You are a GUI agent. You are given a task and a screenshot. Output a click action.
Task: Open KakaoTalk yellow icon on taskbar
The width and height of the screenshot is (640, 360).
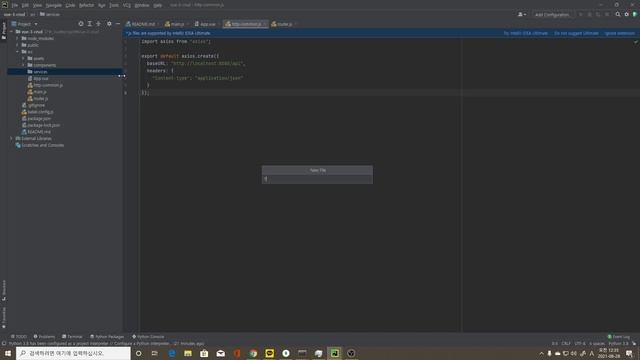[269, 353]
